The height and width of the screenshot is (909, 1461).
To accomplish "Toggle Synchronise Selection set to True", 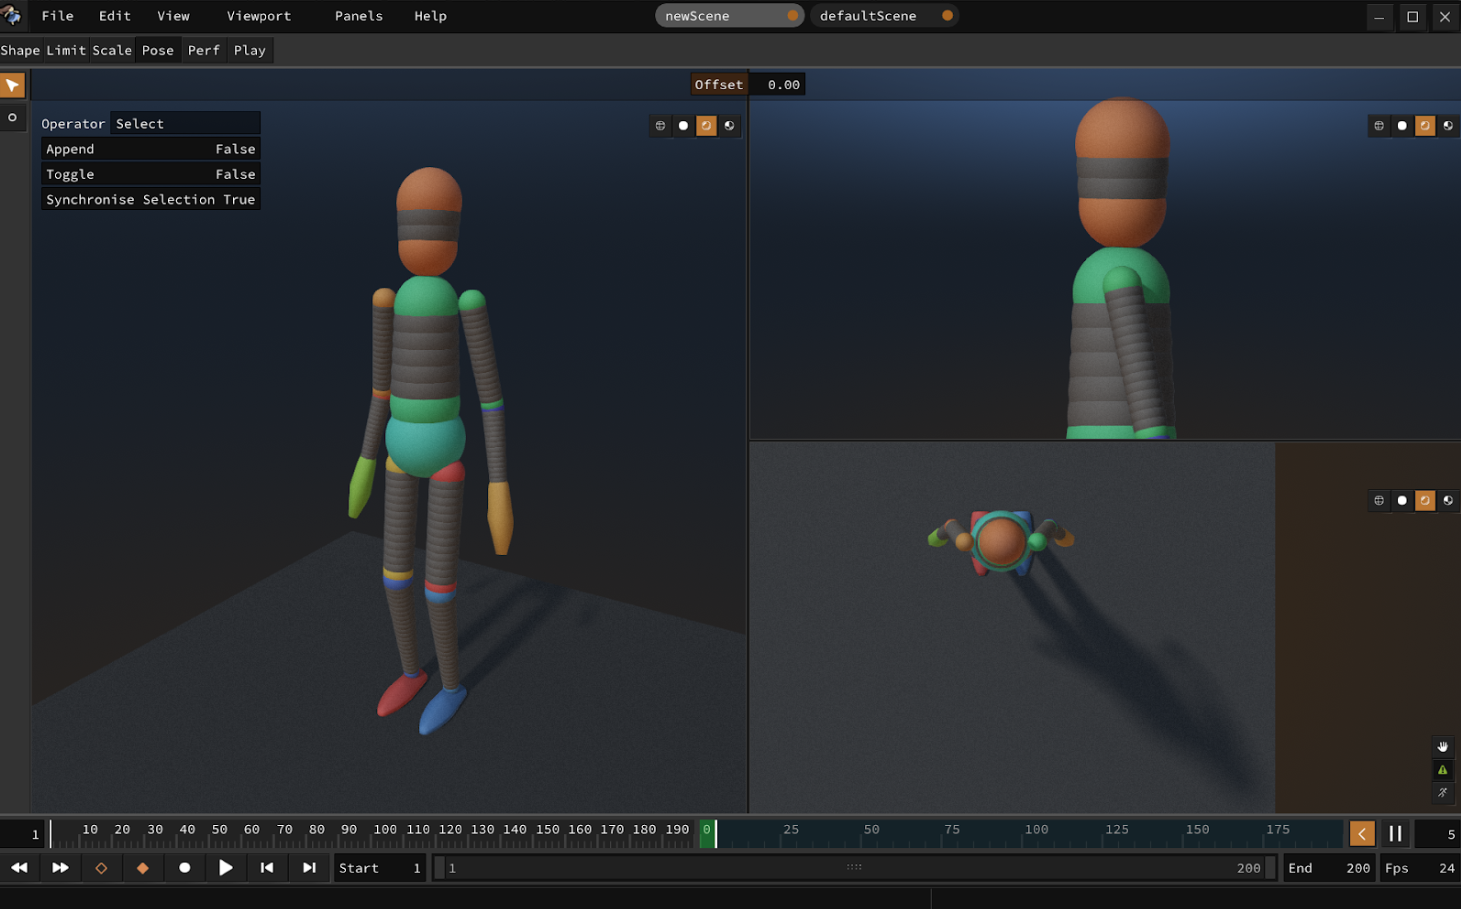I will [150, 200].
